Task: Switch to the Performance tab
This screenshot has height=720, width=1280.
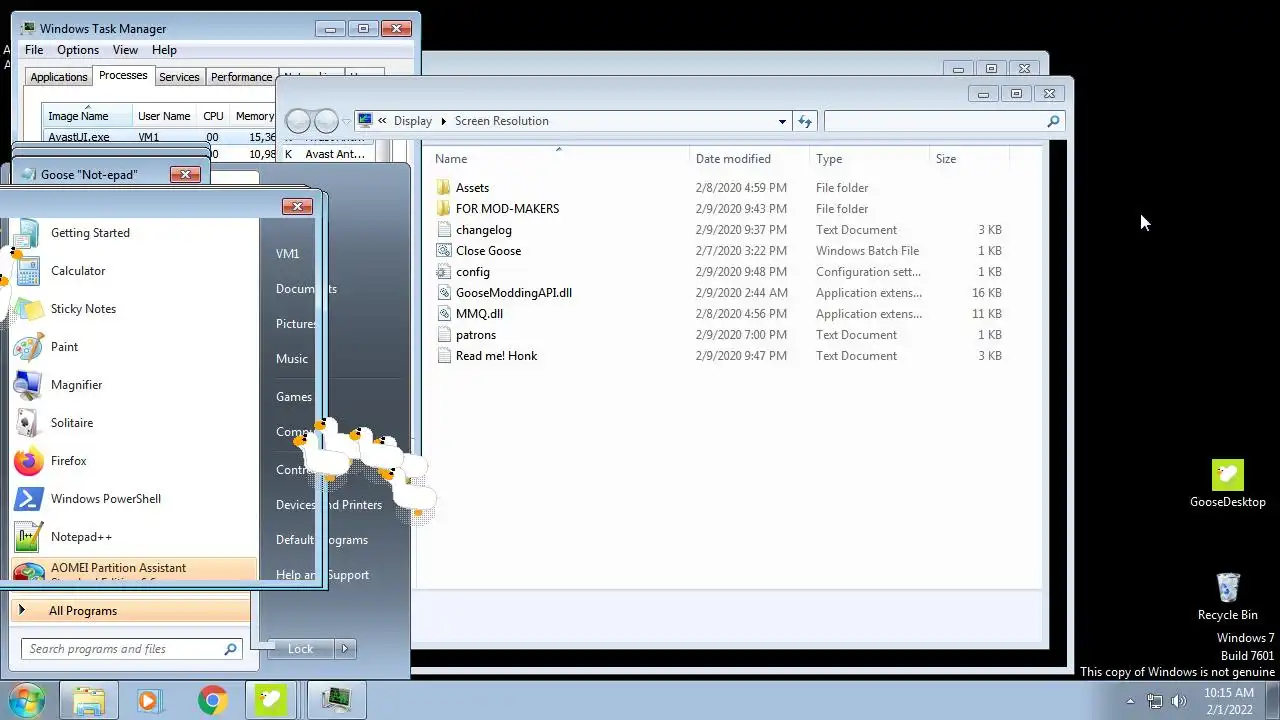Action: point(241,77)
